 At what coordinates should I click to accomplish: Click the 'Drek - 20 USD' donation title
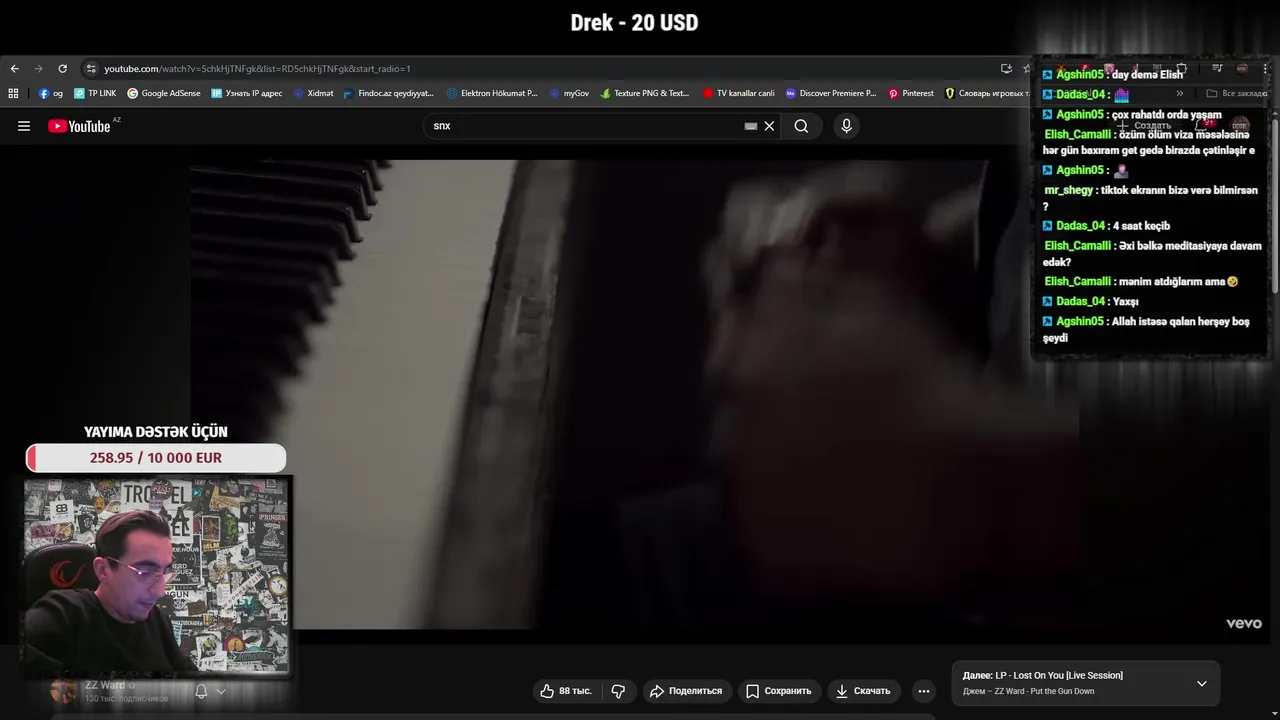(634, 22)
